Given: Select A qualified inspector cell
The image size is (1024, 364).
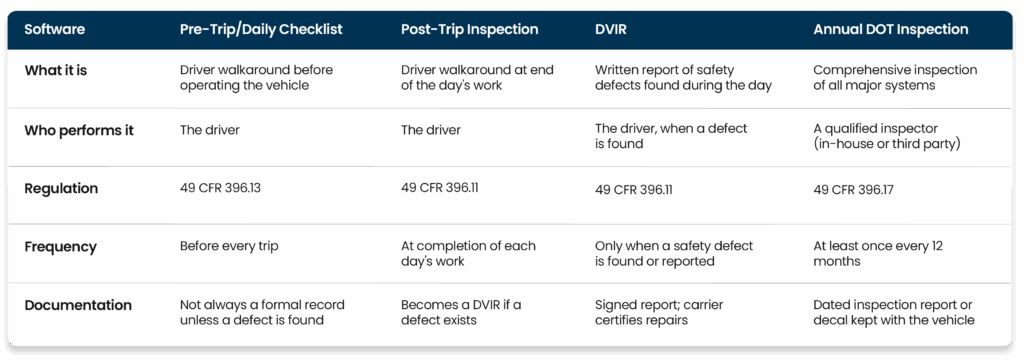Looking at the screenshot, I should 887,137.
